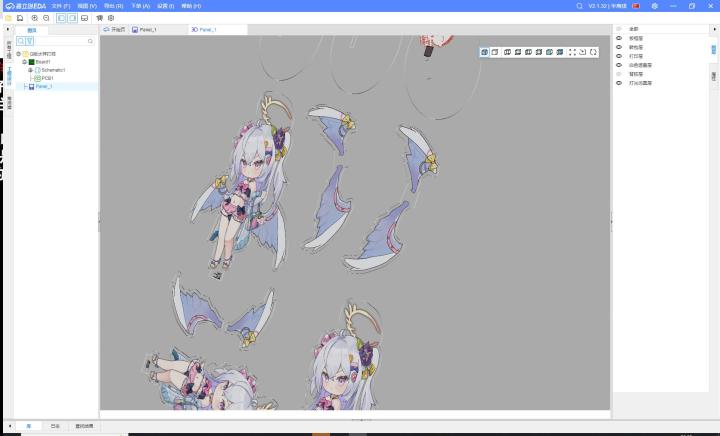720x436 pixels.
Task: Select PCB1 in the project tree
Action: click(48, 78)
